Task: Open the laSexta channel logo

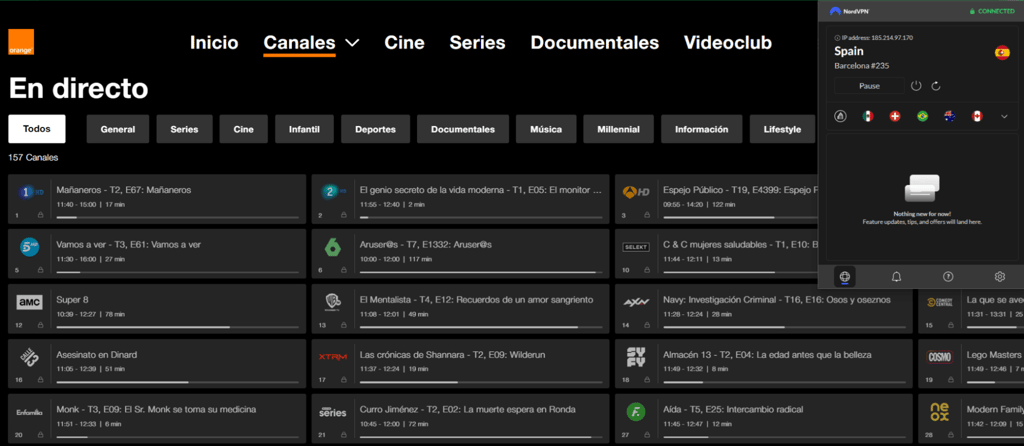Action: click(333, 247)
